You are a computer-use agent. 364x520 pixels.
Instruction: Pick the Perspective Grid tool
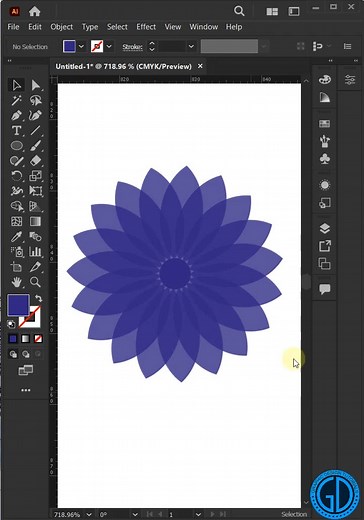point(35,206)
